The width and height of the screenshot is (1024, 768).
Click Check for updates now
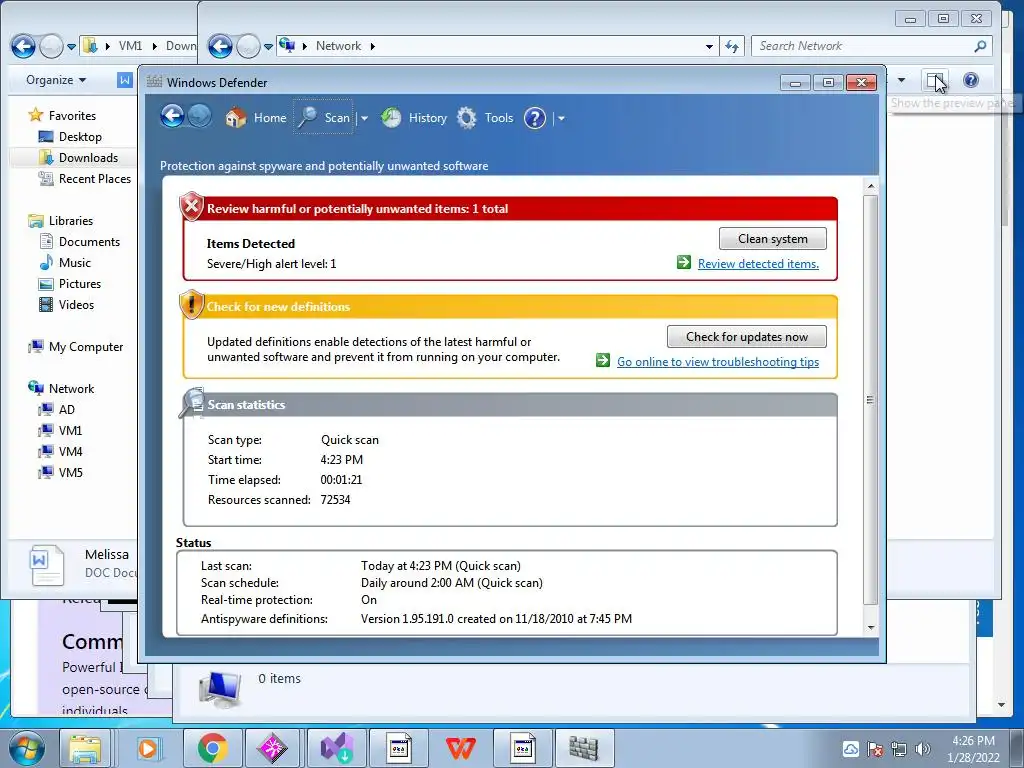[x=746, y=336]
